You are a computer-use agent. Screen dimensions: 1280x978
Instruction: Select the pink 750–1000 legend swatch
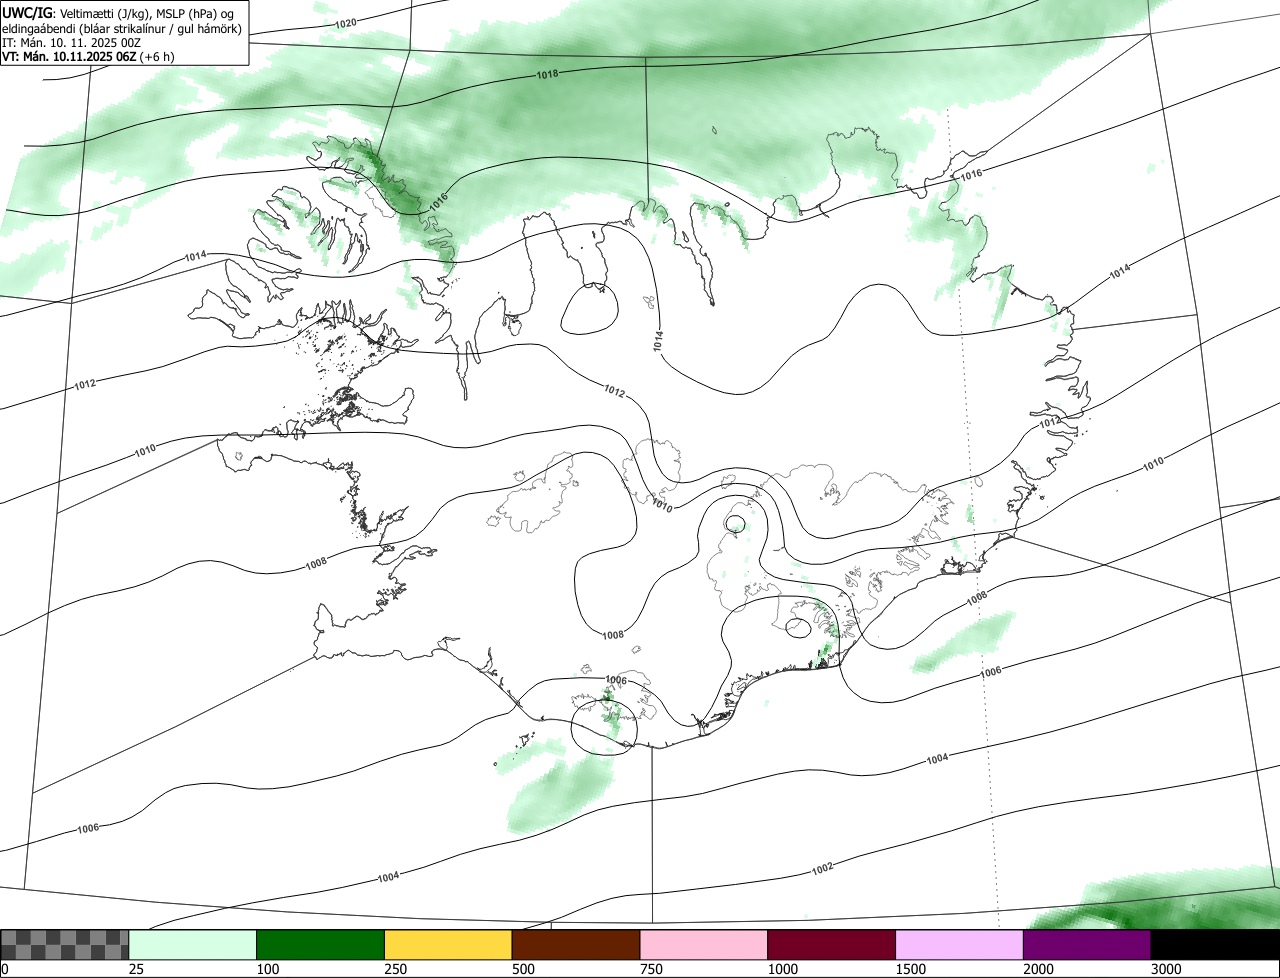[704, 945]
